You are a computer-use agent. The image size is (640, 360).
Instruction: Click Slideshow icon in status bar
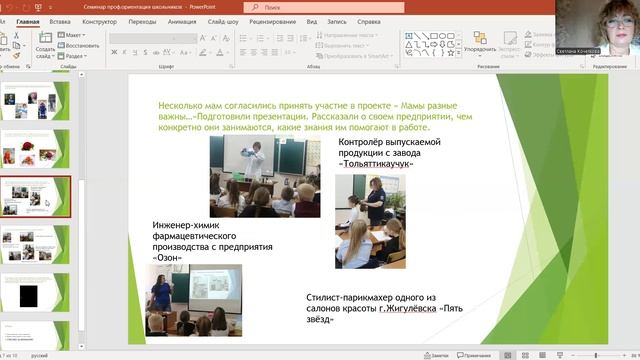pos(560,356)
